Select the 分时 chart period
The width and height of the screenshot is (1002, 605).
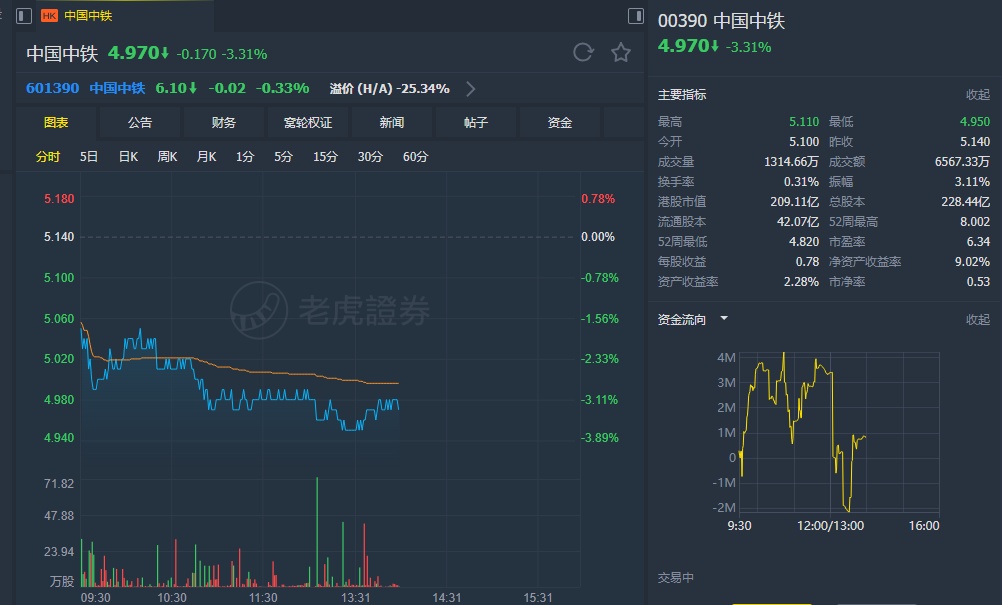48,157
